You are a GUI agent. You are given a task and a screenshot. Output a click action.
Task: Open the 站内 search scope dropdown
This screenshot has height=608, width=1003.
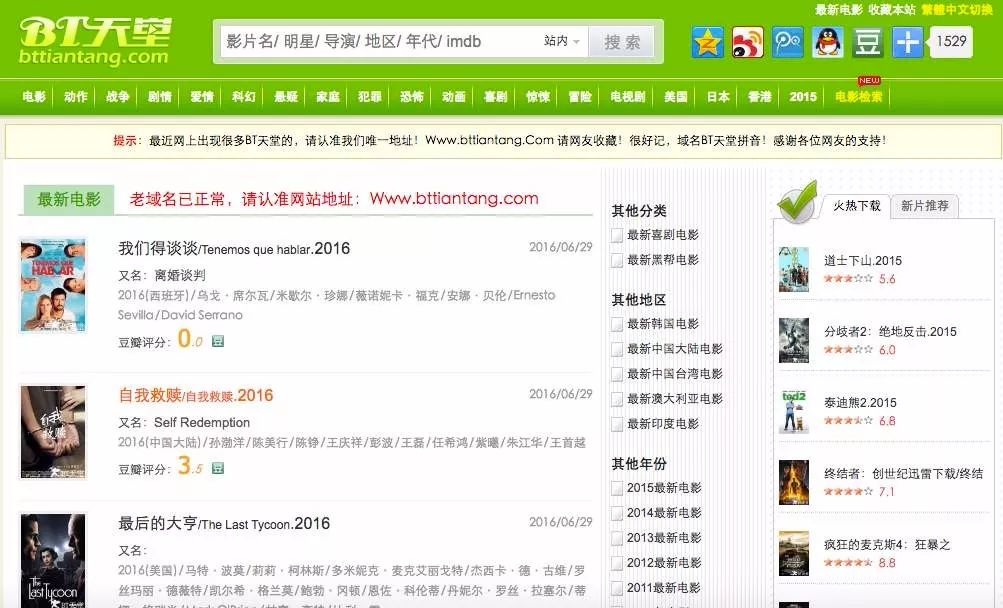click(562, 41)
